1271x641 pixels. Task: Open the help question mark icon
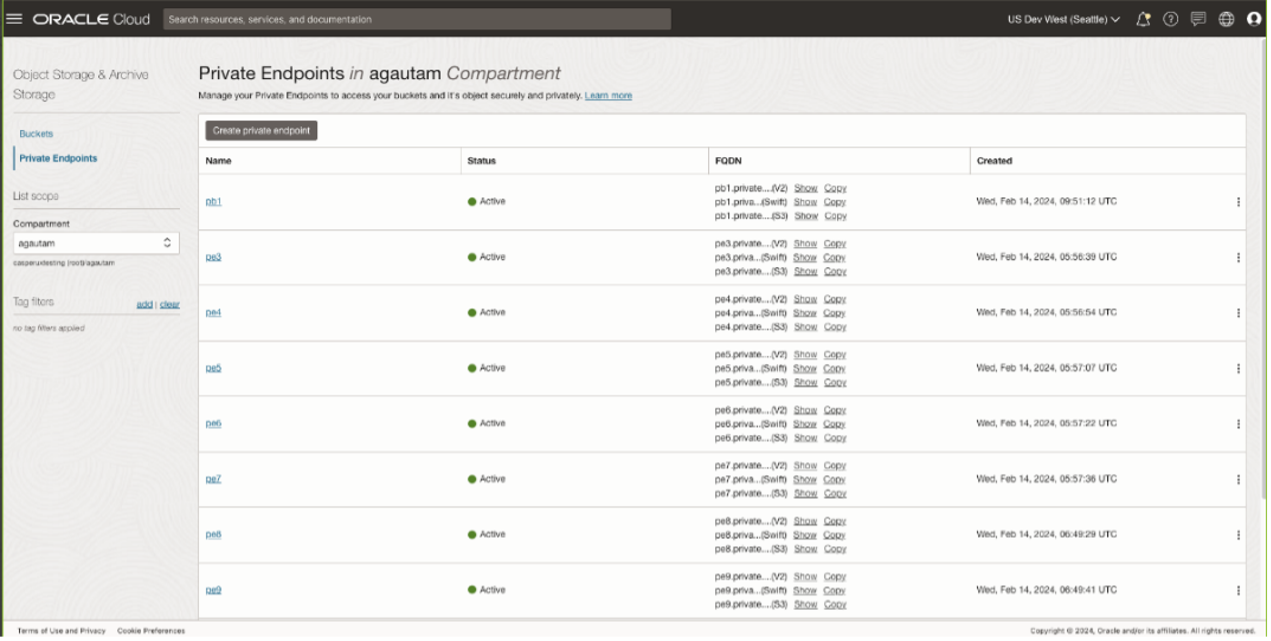pyautogui.click(x=1170, y=18)
